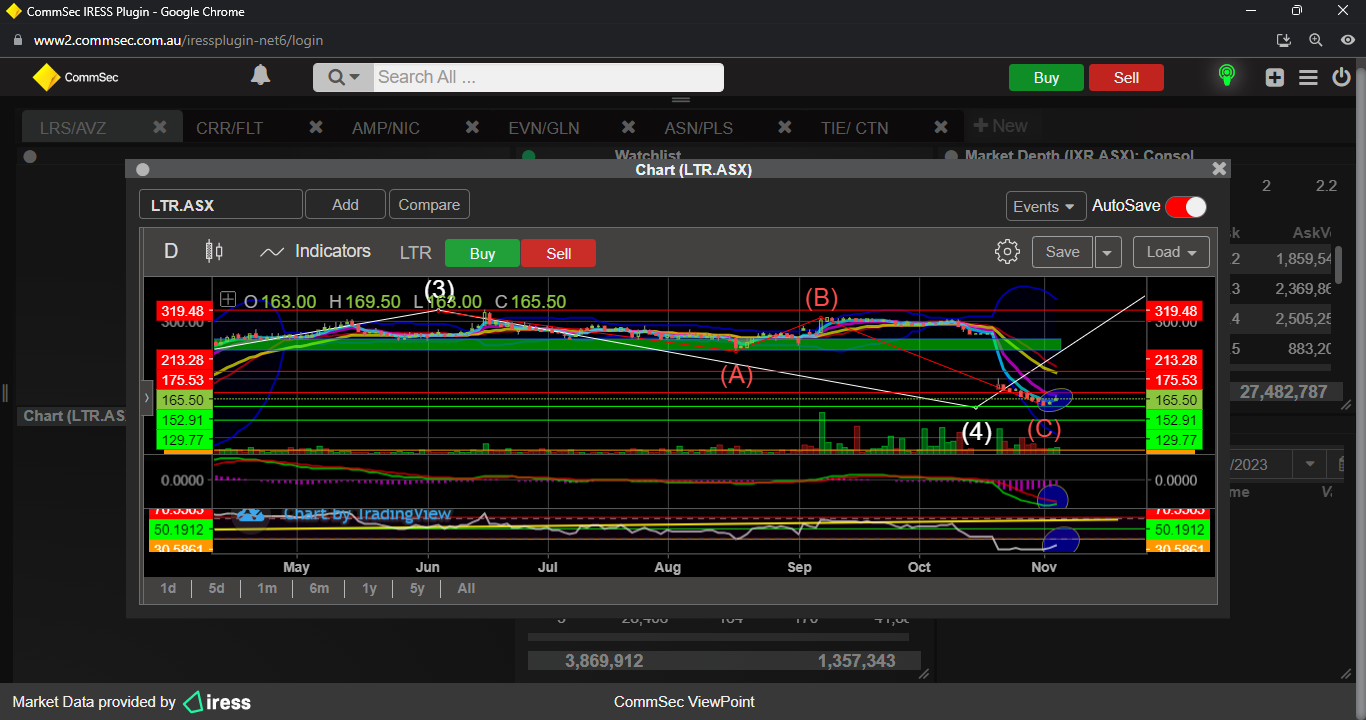The width and height of the screenshot is (1366, 720).
Task: Expand the chart legend plus box
Action: 228,300
